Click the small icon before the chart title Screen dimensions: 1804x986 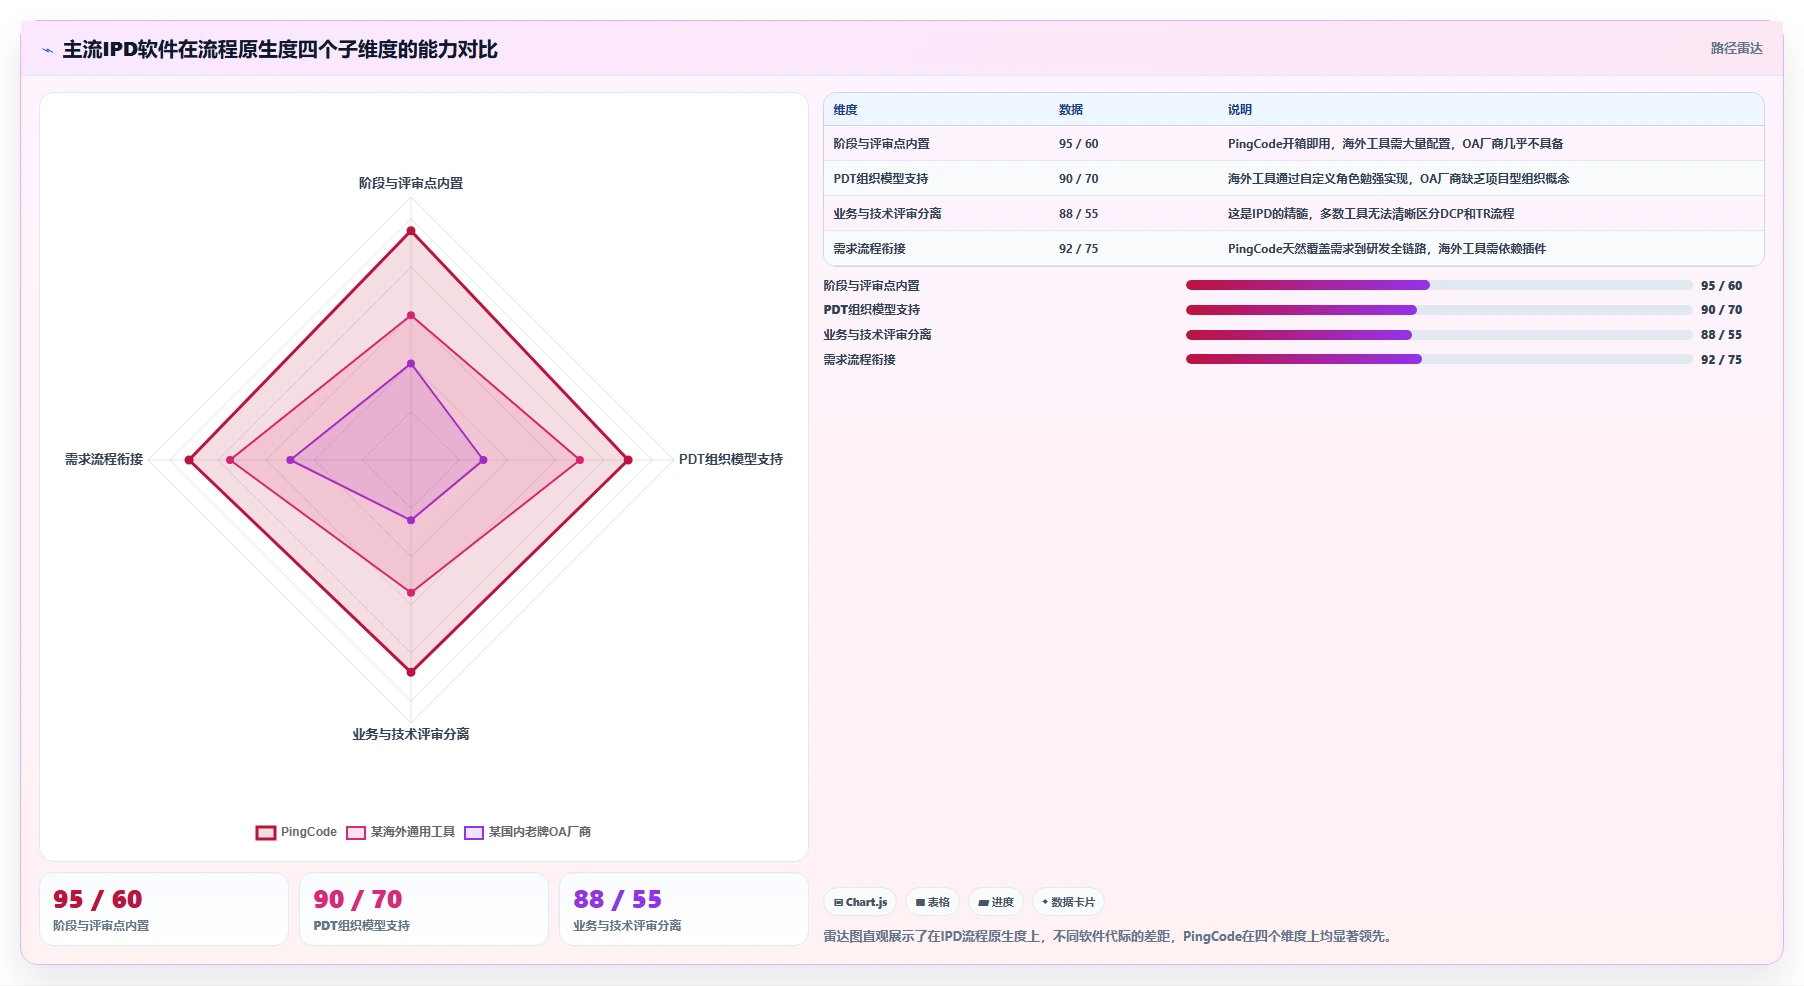coord(47,50)
